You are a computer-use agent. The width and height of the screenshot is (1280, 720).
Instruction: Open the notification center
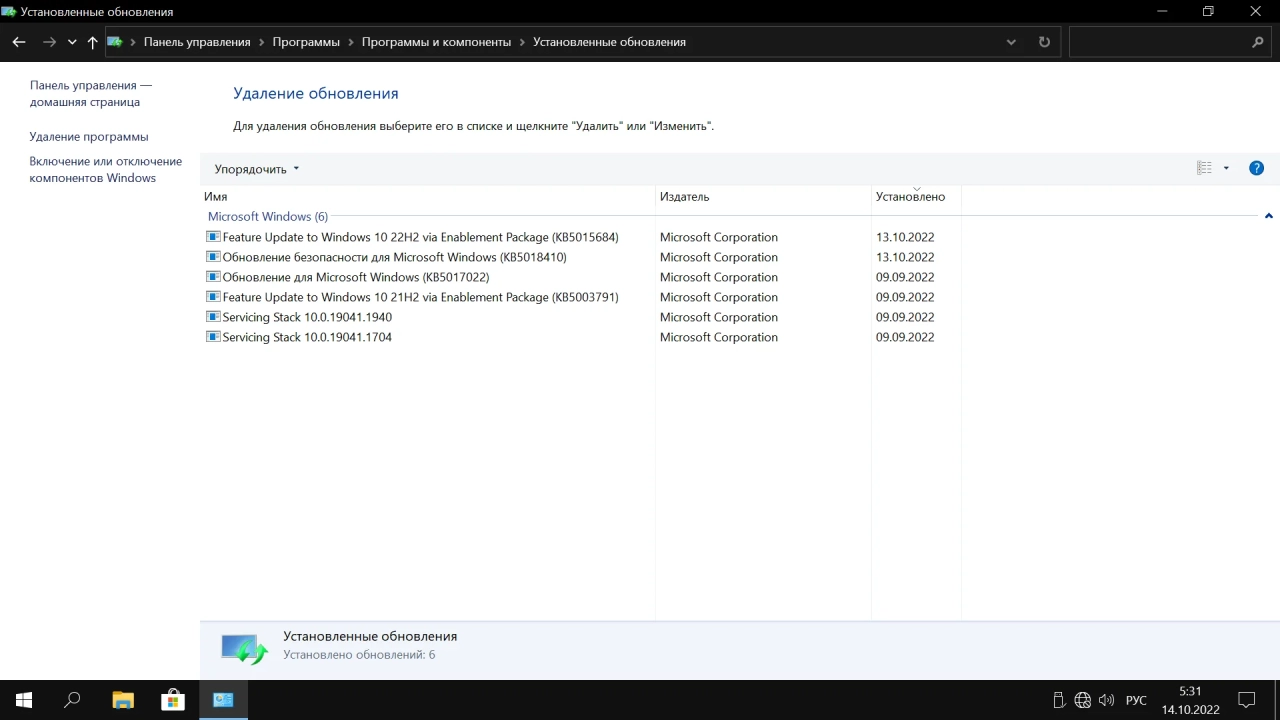coord(1247,700)
